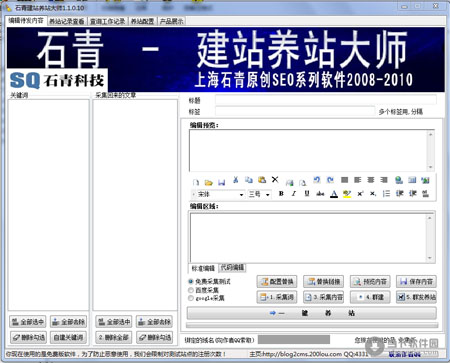Click the Print preview icon

302,182
